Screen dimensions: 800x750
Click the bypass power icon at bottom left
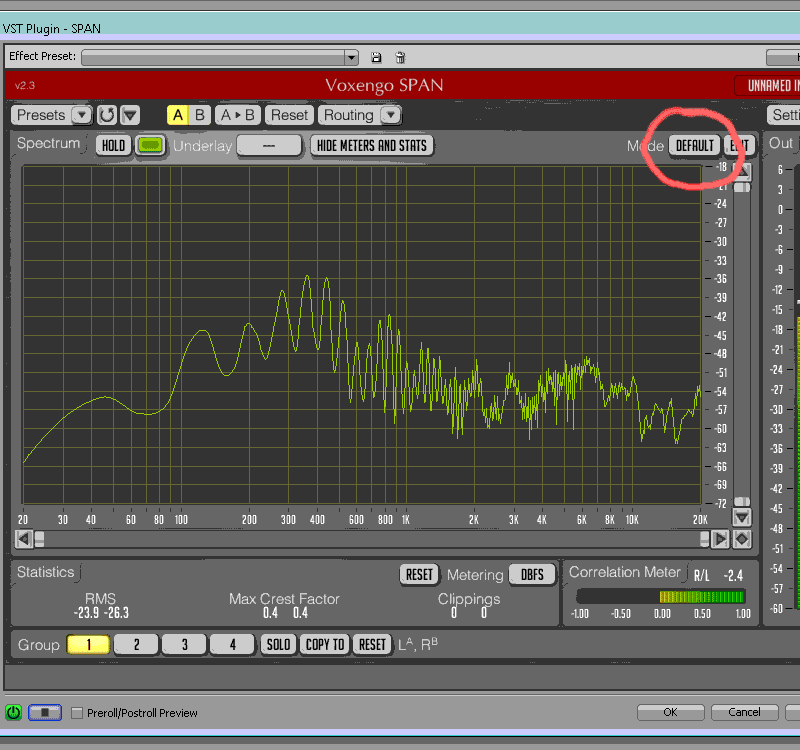14,712
